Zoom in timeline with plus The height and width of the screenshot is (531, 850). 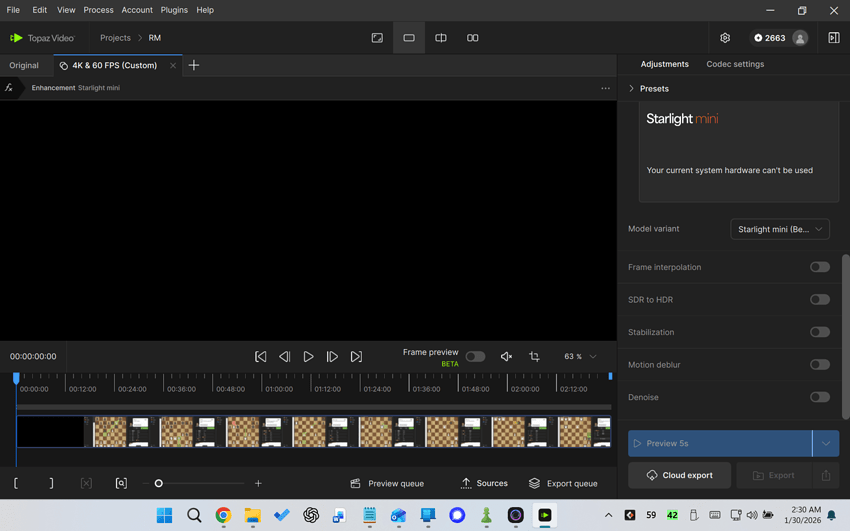(258, 483)
